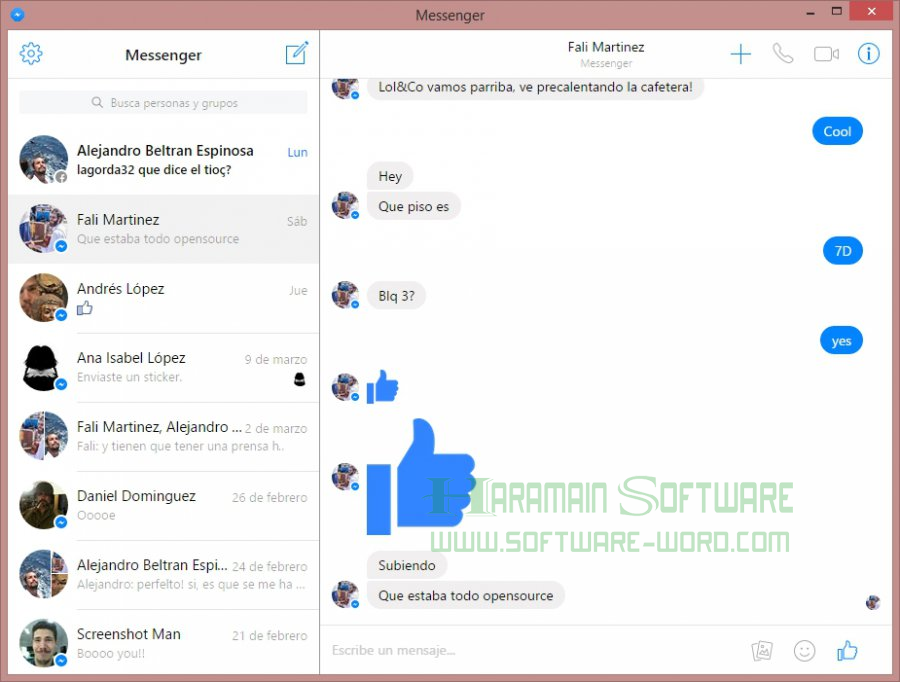Click the 'Blq 3?' message
The image size is (900, 682).
point(396,296)
